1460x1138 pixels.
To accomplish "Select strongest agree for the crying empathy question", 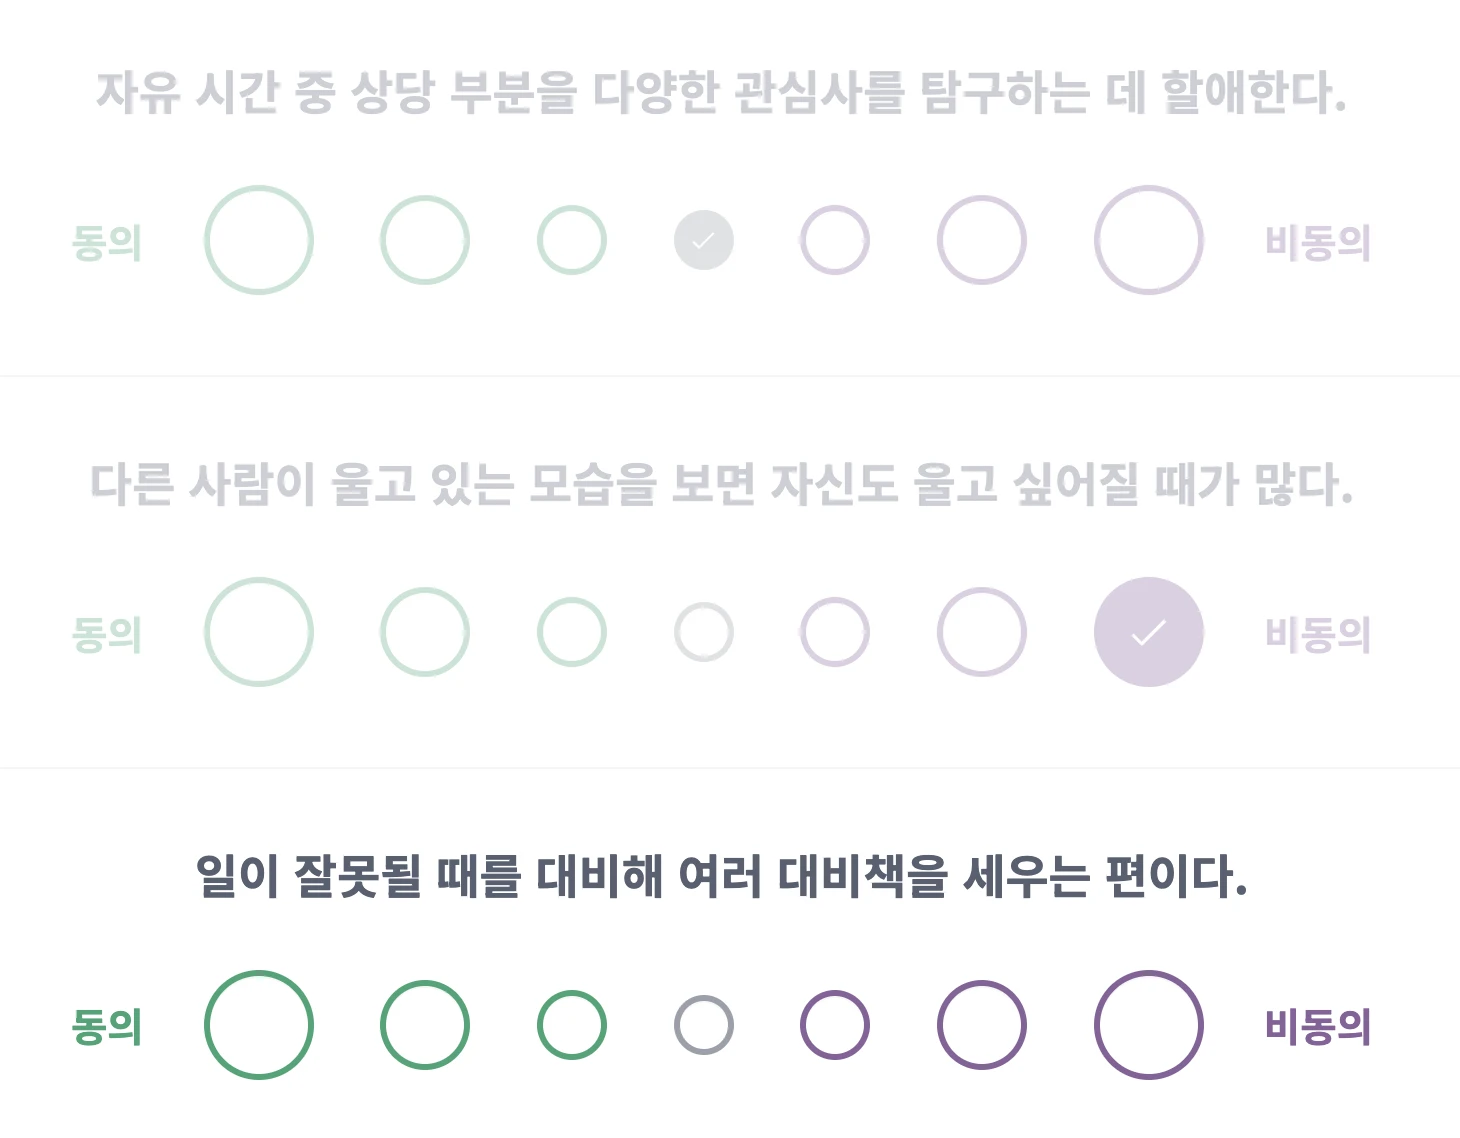I will click(259, 632).
